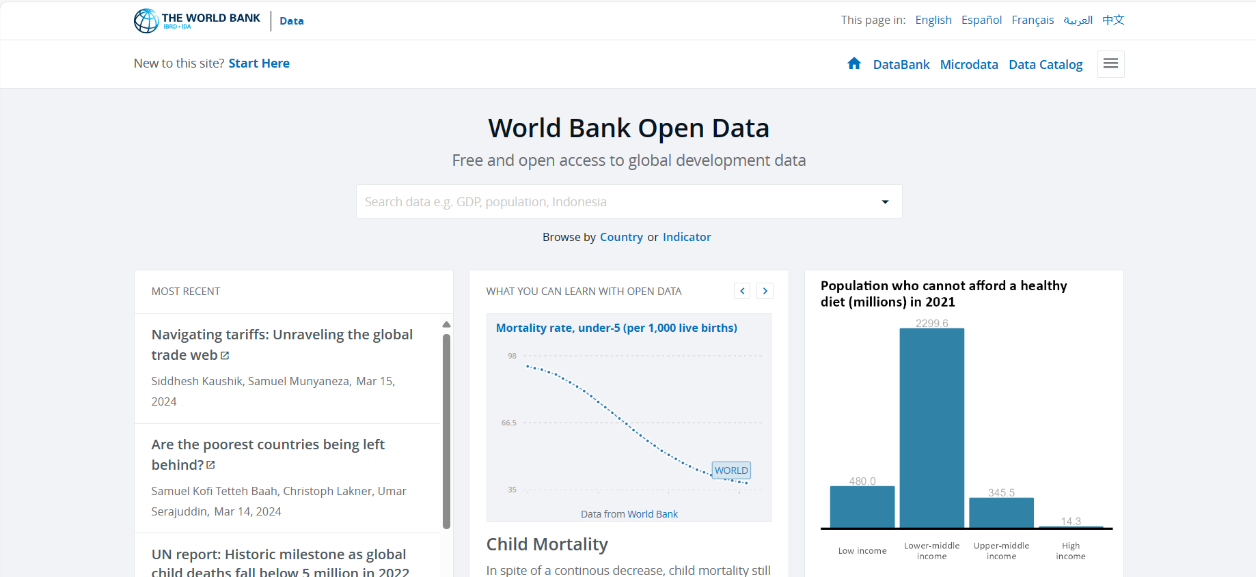Open World Bank data source link
Screen dimensions: 1256x577
653,514
